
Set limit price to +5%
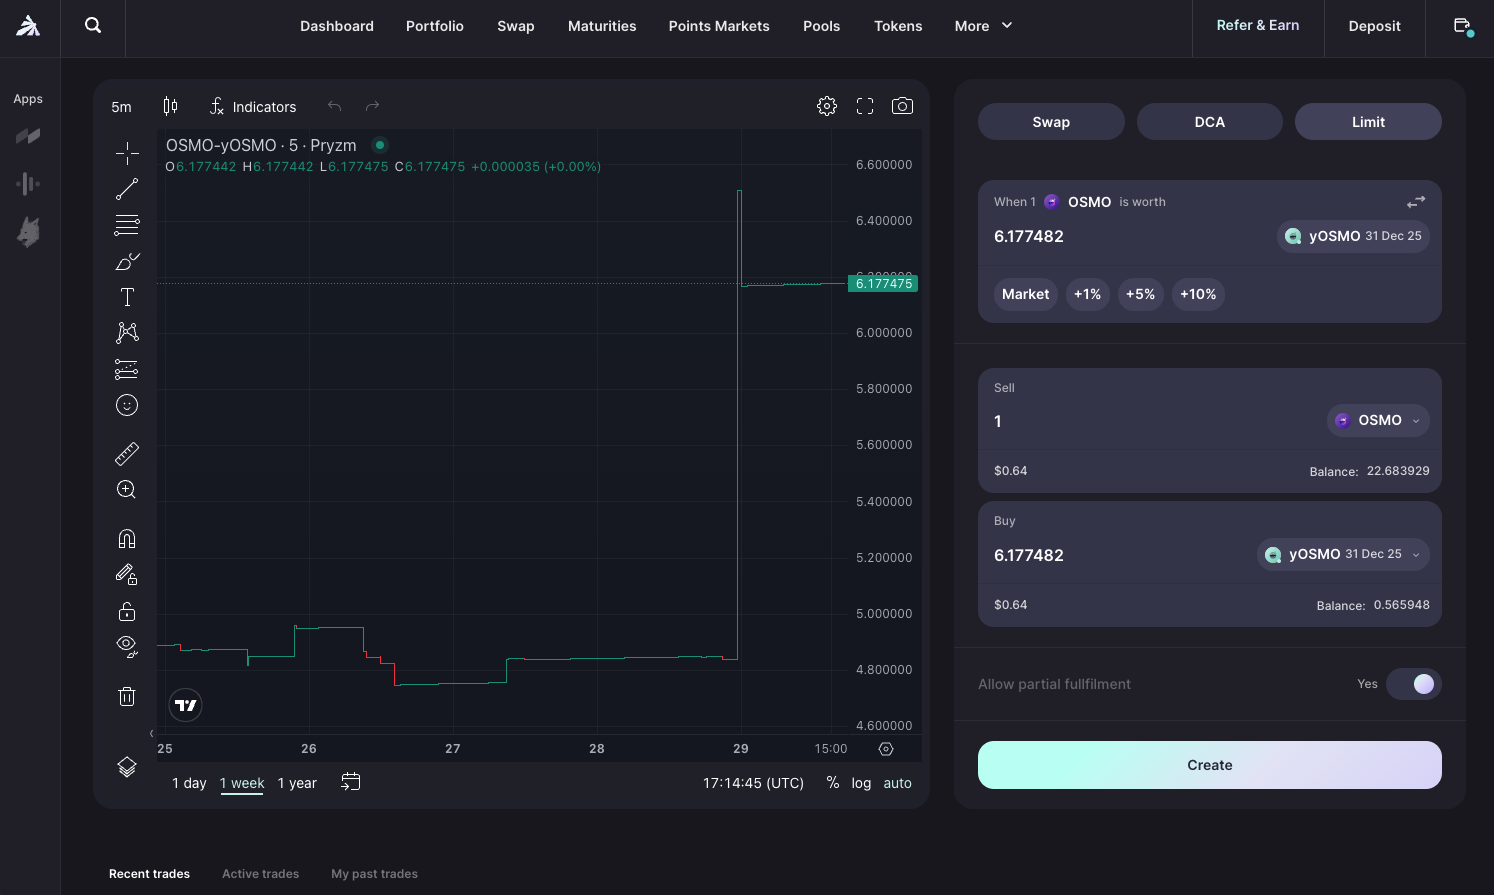[x=1140, y=294]
